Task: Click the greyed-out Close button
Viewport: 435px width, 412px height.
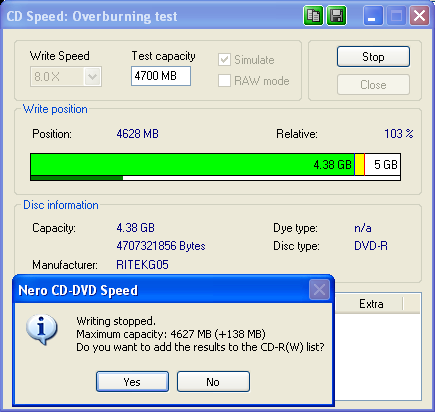Action: tap(373, 85)
